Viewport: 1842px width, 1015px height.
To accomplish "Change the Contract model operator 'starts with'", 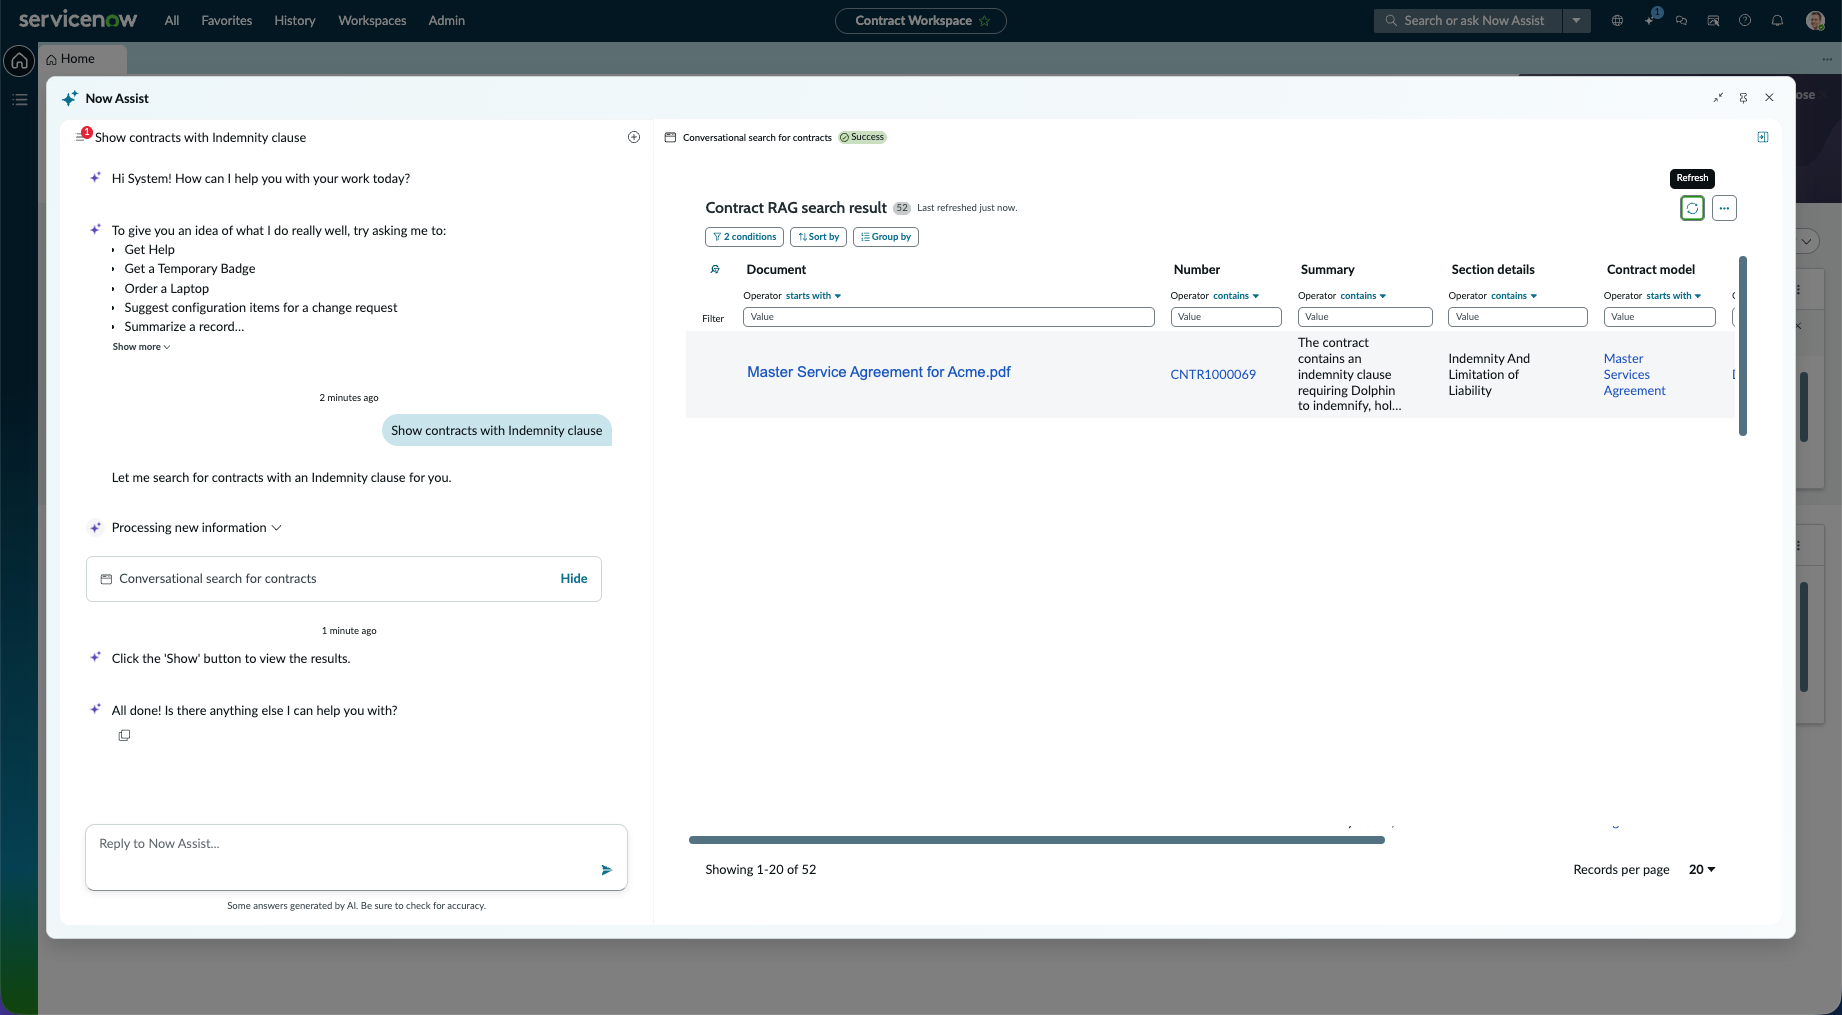I will (1674, 296).
